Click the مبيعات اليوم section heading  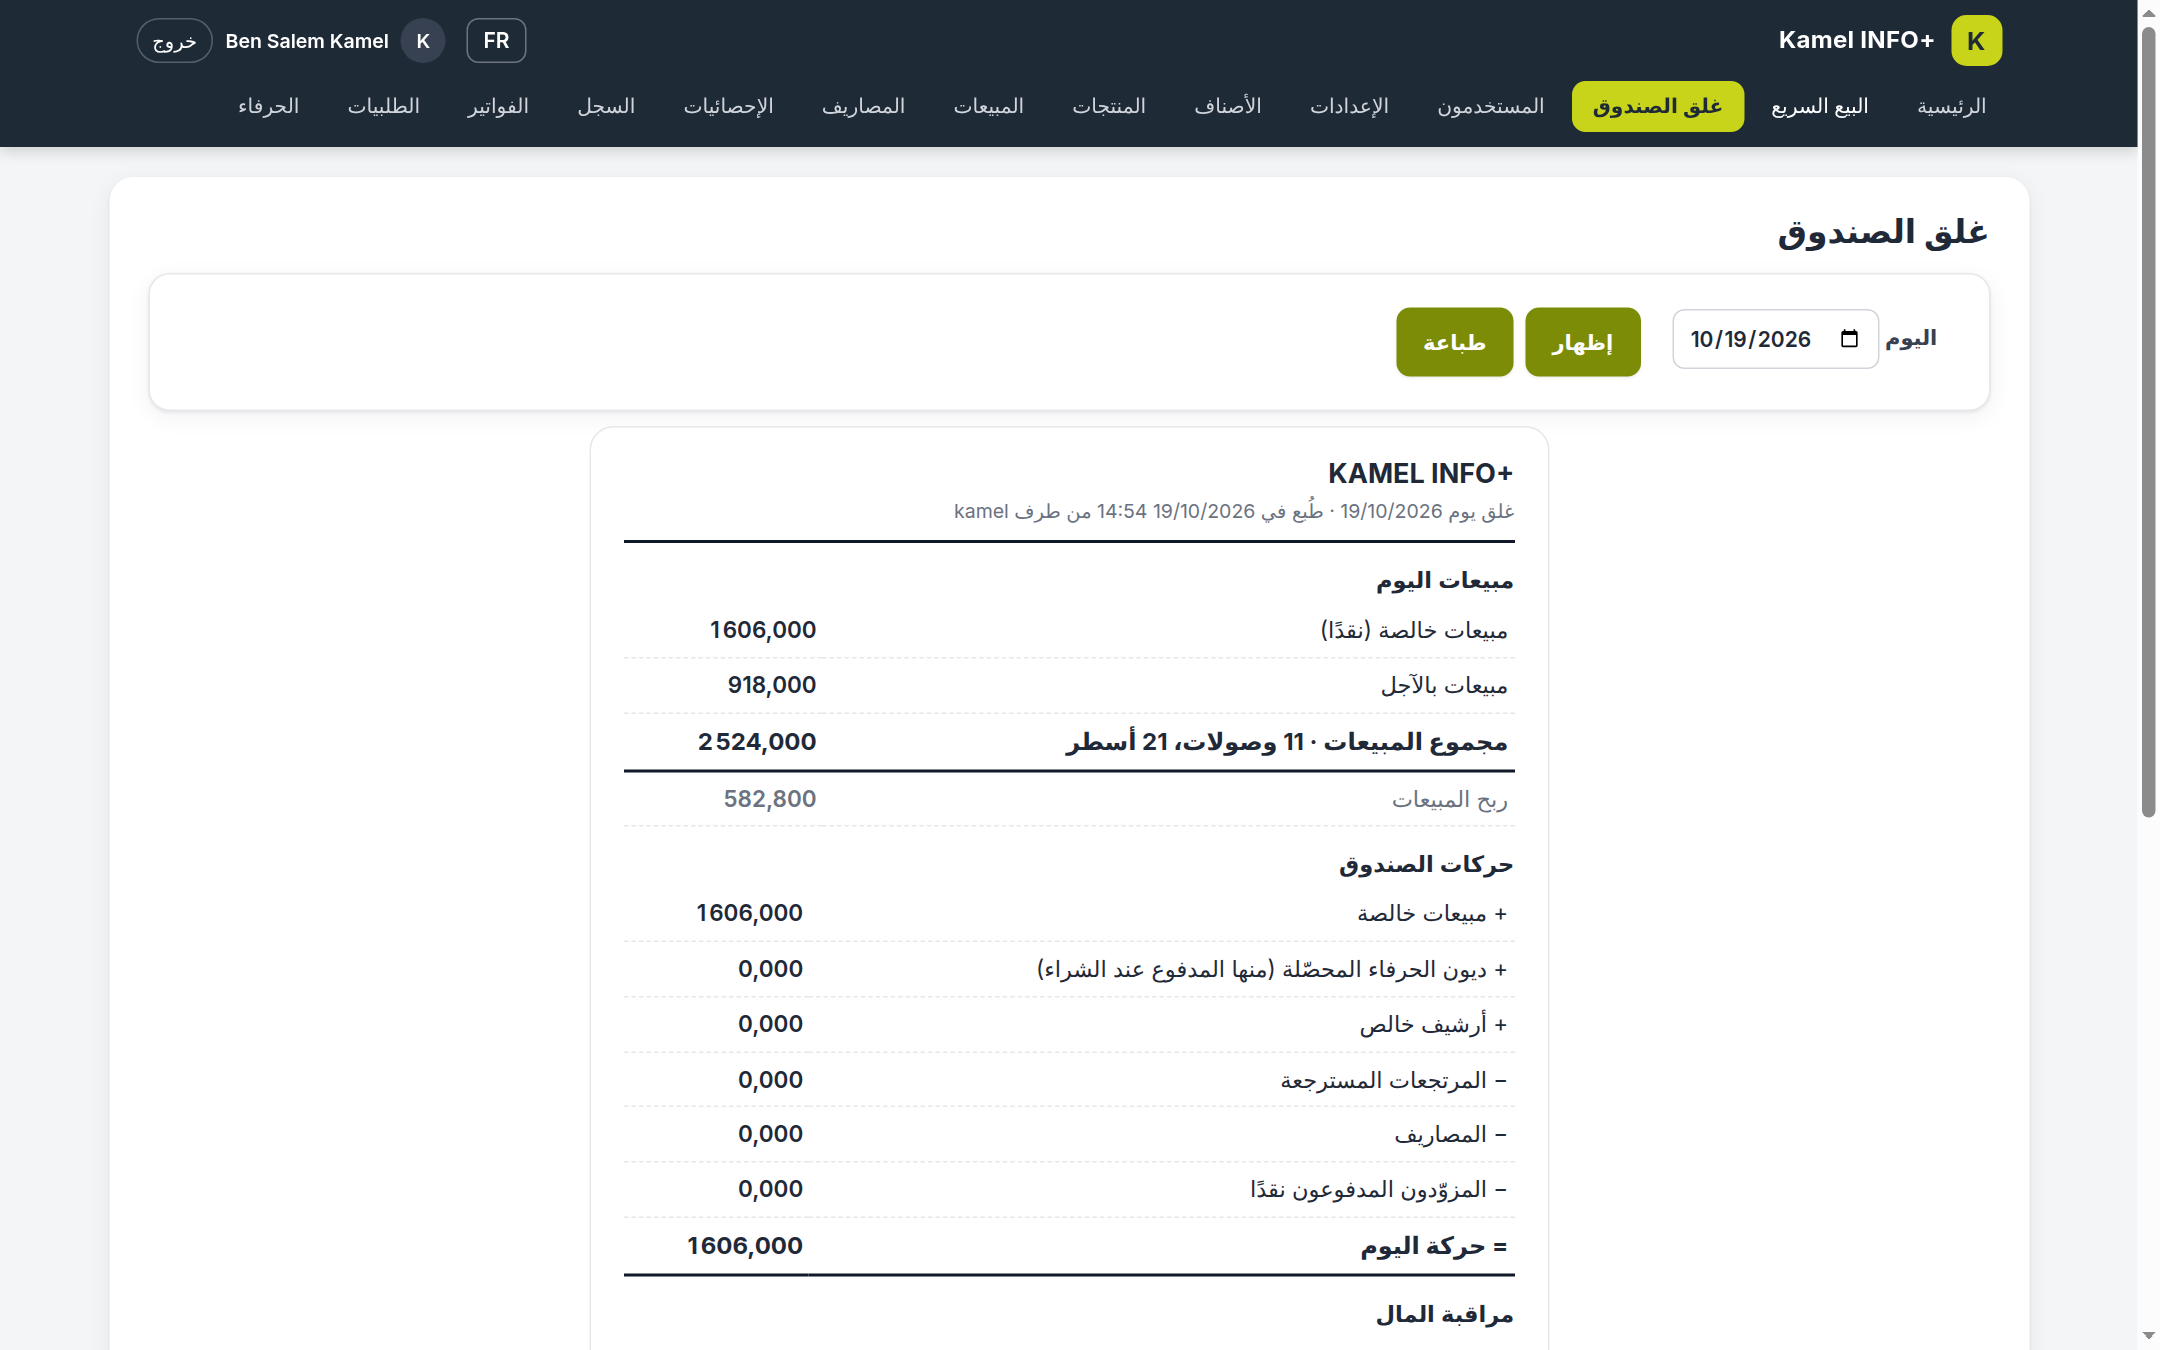pos(1444,581)
